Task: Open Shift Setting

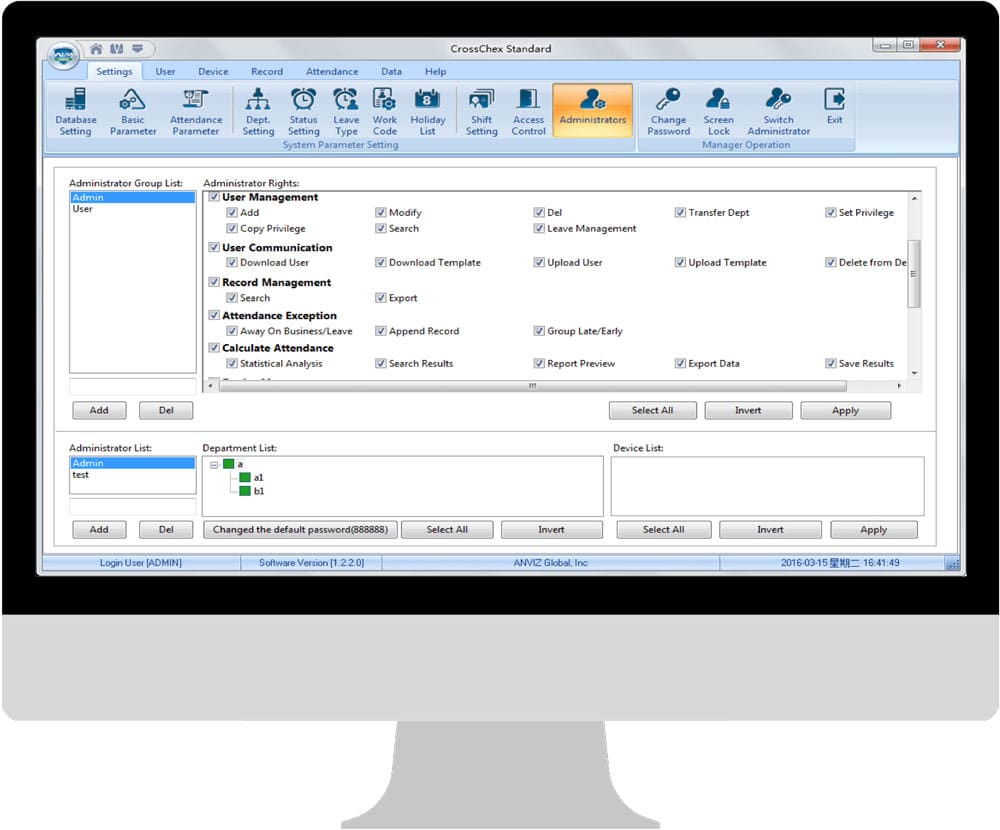Action: (481, 112)
